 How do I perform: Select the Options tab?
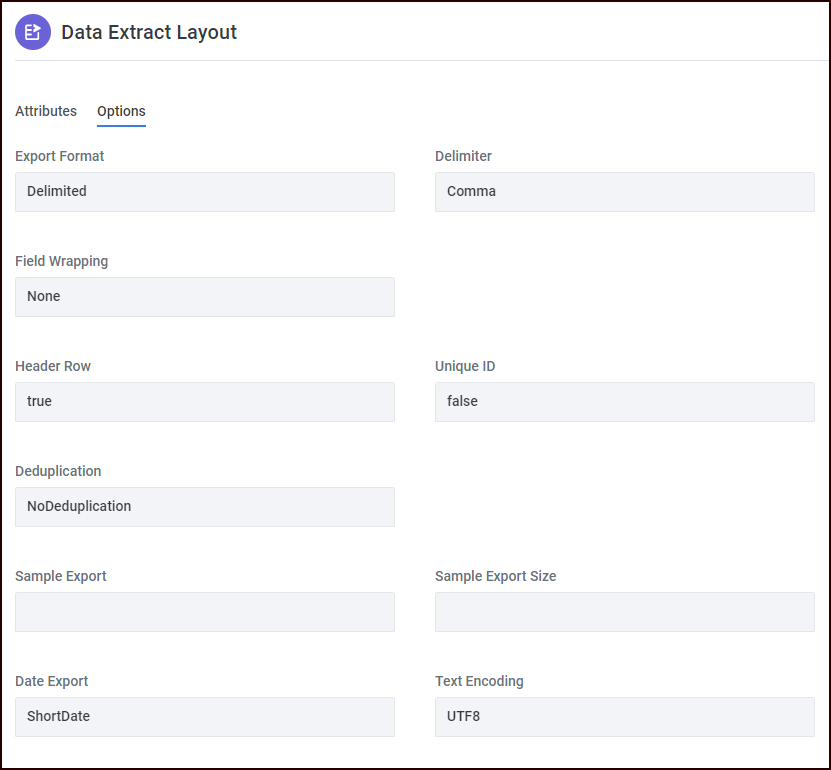[121, 111]
